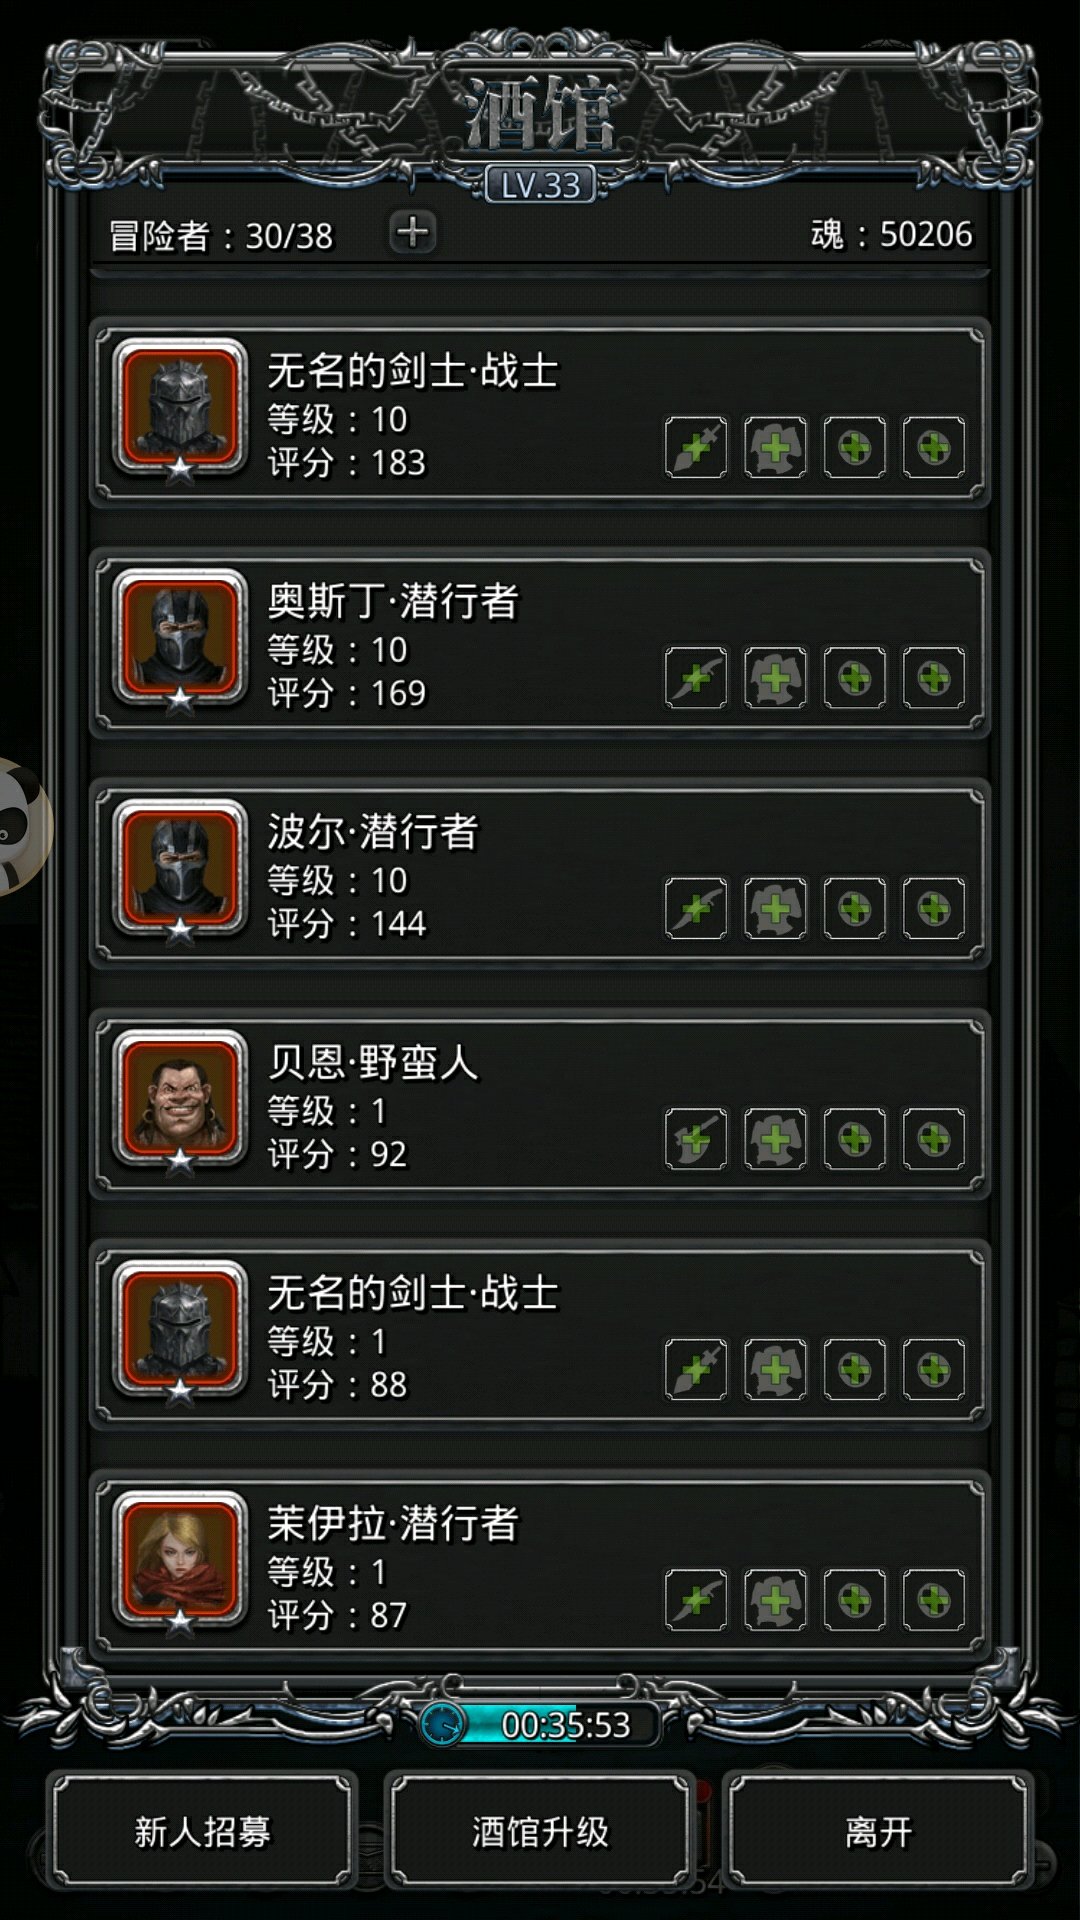Tap the 魂 soul currency counter
Image resolution: width=1080 pixels, height=1920 pixels.
891,234
